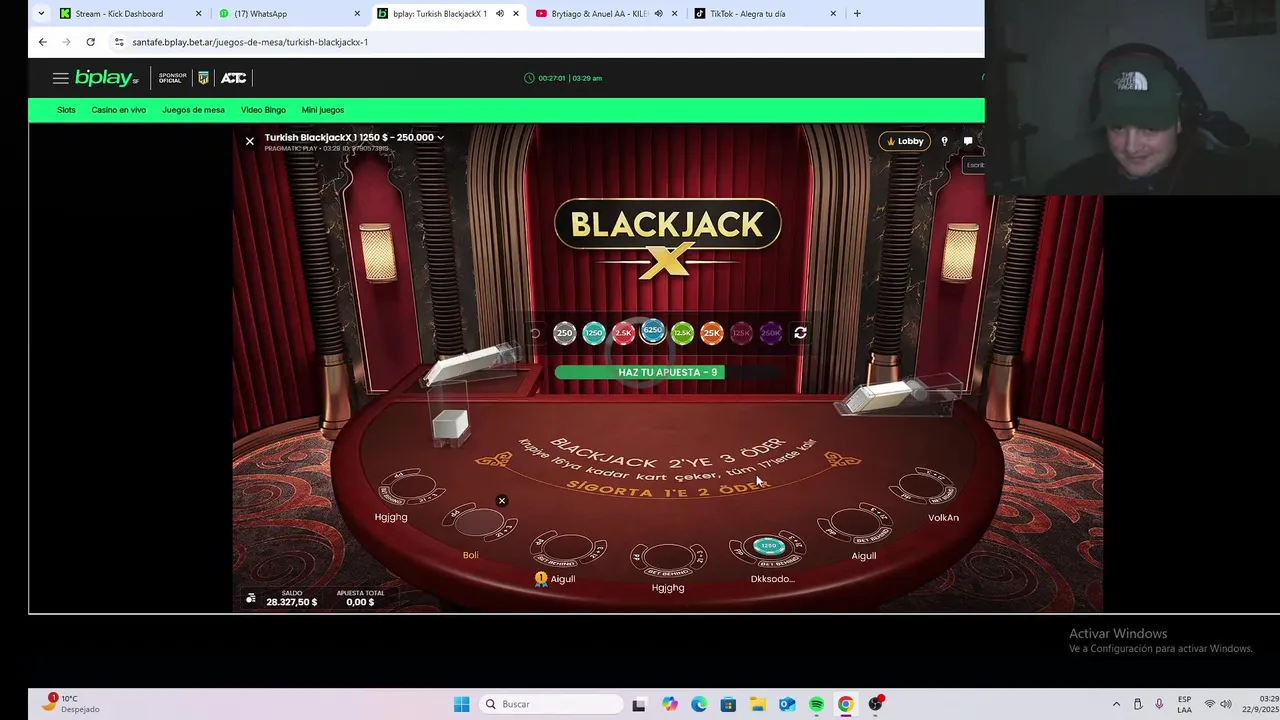1280x720 pixels.
Task: Remove Boli seat with the X button
Action: 502,501
